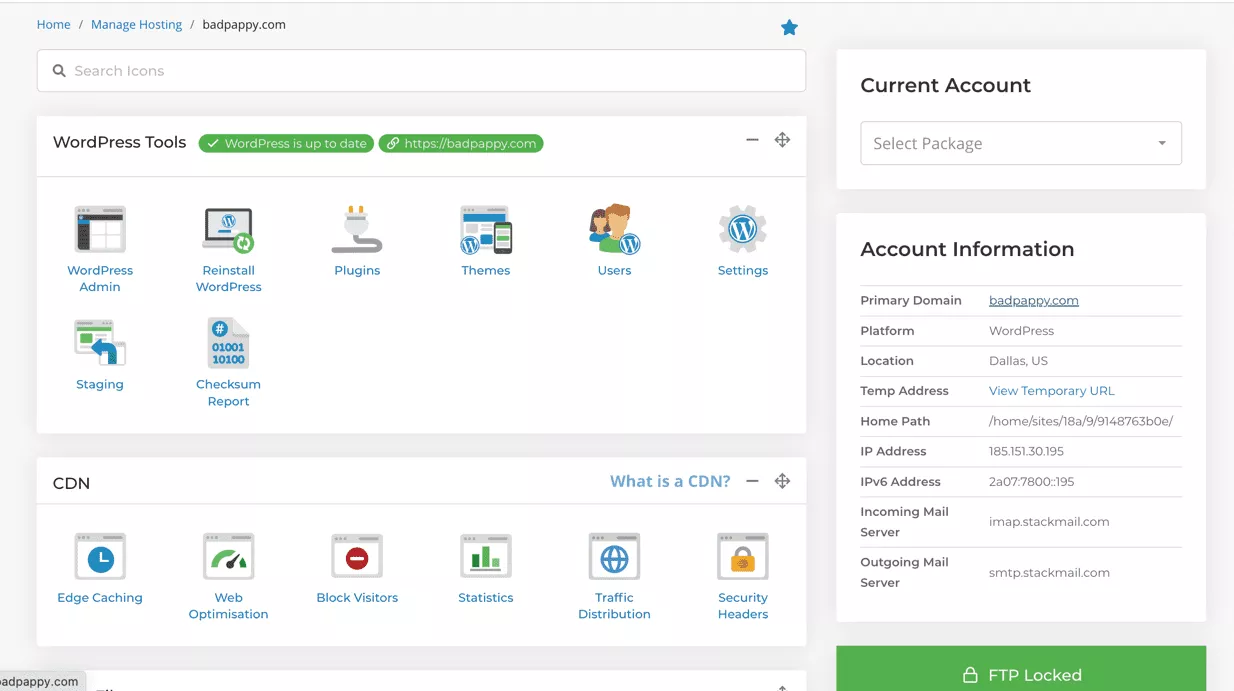The width and height of the screenshot is (1234, 691).
Task: Focus the Search Icons field
Action: coord(421,71)
